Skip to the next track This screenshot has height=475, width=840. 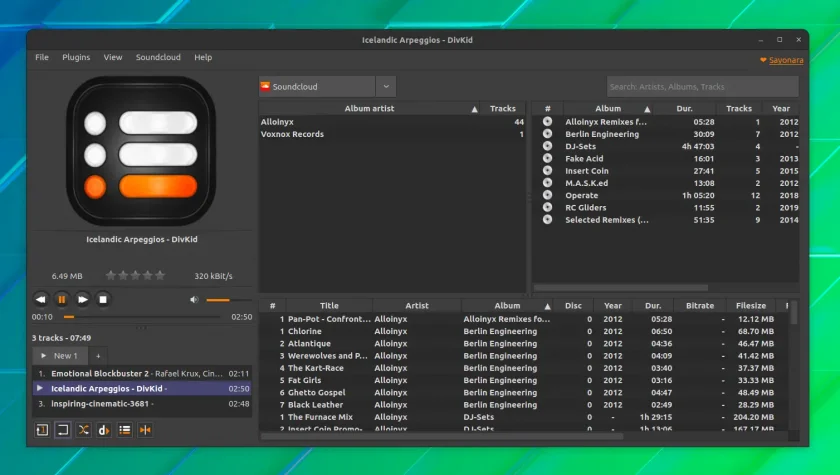[82, 299]
